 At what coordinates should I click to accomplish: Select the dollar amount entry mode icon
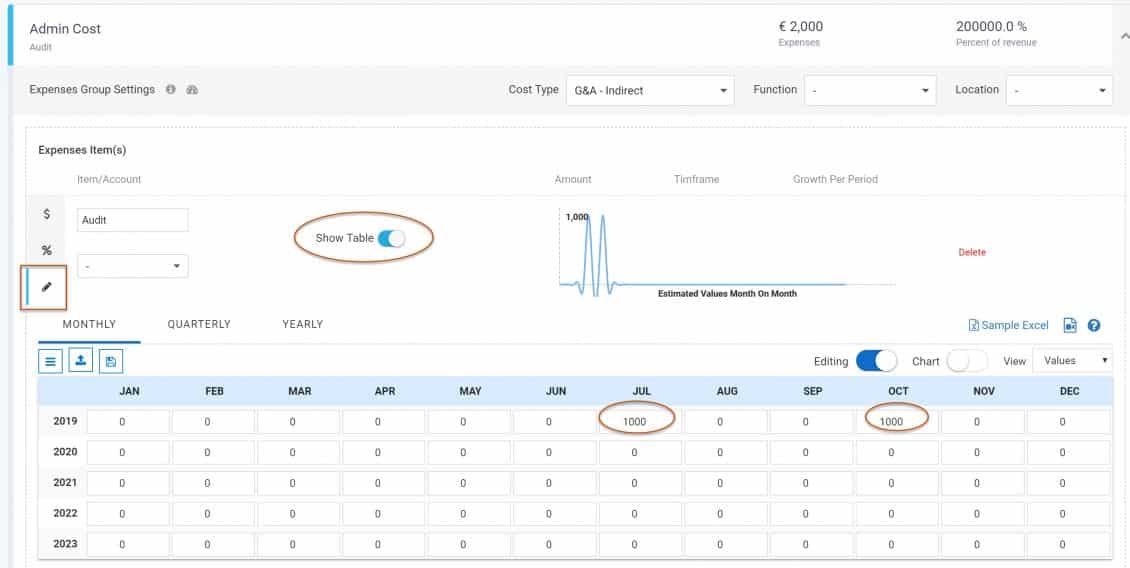tap(46, 215)
